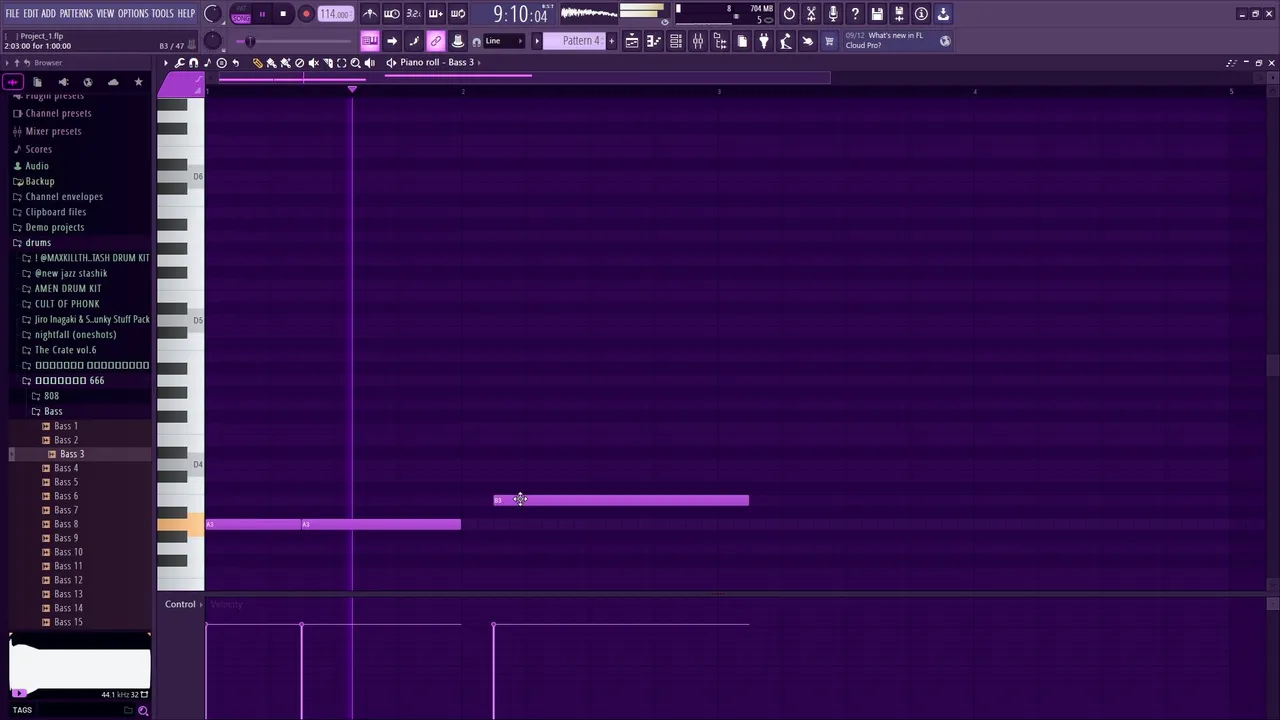Click the tempo 114 BPM field
Image resolution: width=1280 pixels, height=720 pixels.
335,15
